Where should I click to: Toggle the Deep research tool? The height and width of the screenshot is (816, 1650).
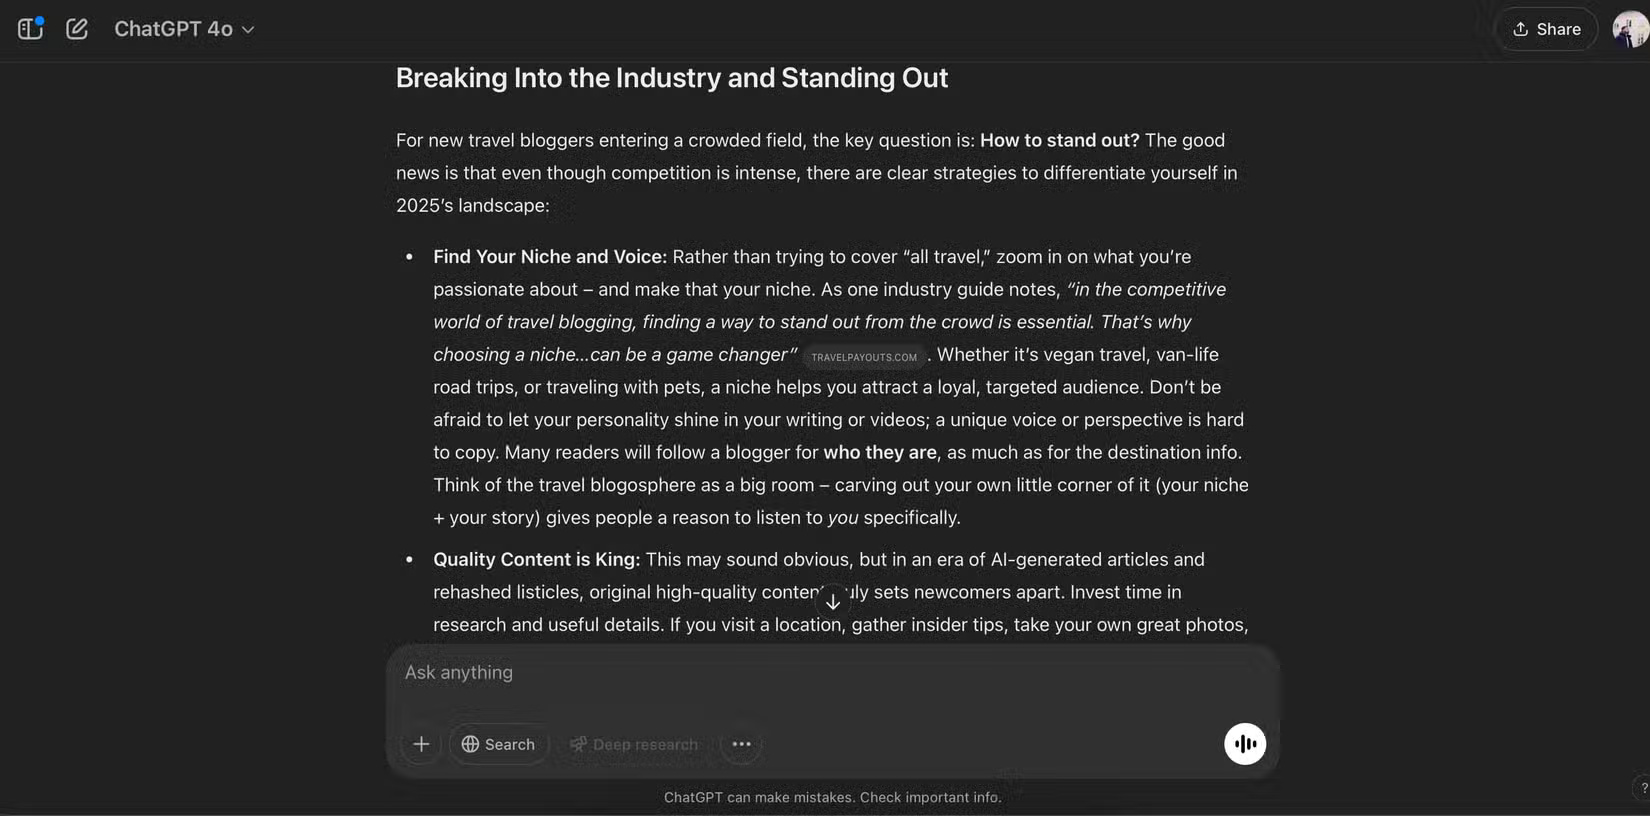pyautogui.click(x=634, y=744)
